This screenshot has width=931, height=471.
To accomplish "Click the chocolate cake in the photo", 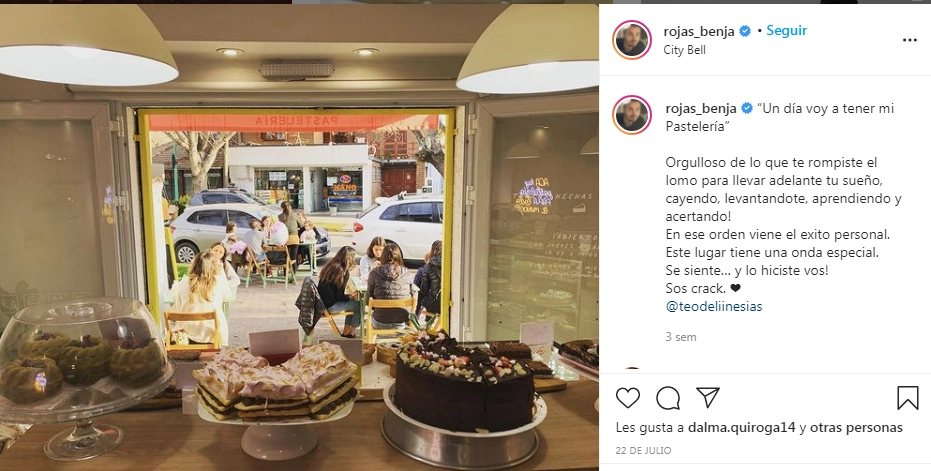I will [465, 383].
